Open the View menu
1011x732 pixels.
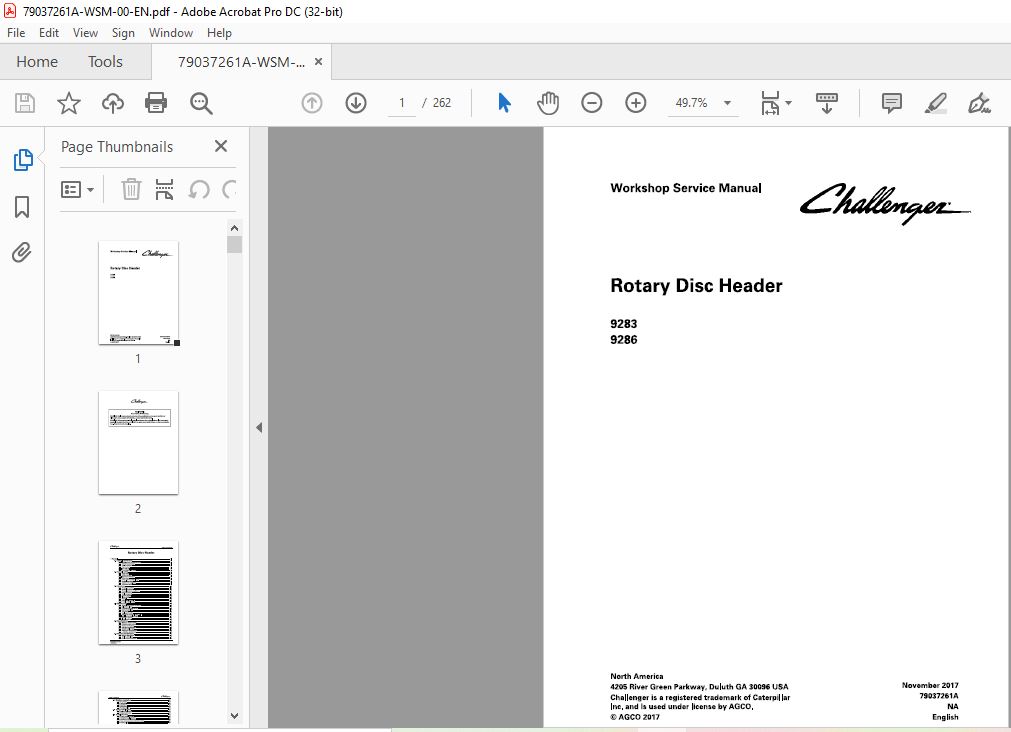point(85,33)
